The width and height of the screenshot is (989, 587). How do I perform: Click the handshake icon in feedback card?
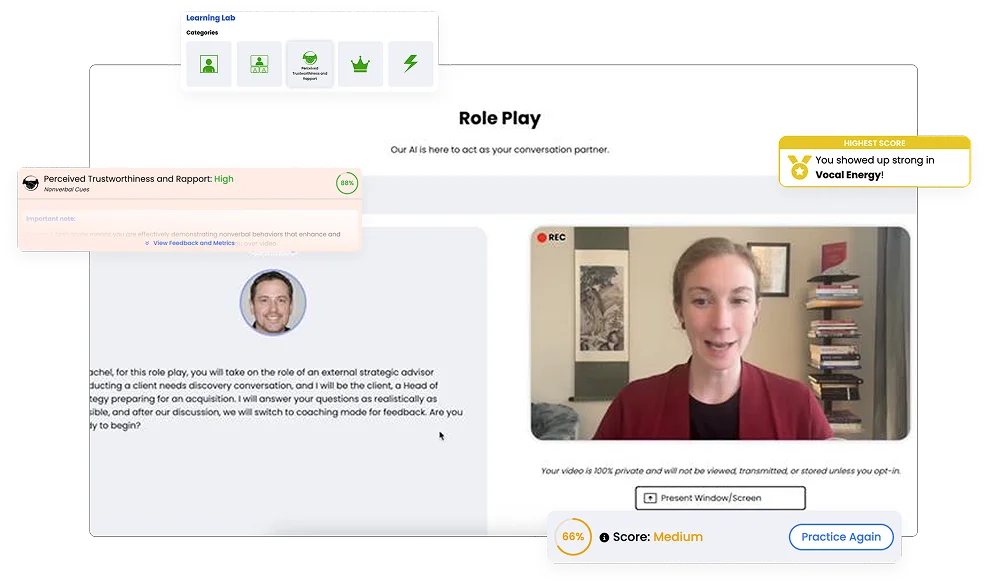pyautogui.click(x=31, y=183)
